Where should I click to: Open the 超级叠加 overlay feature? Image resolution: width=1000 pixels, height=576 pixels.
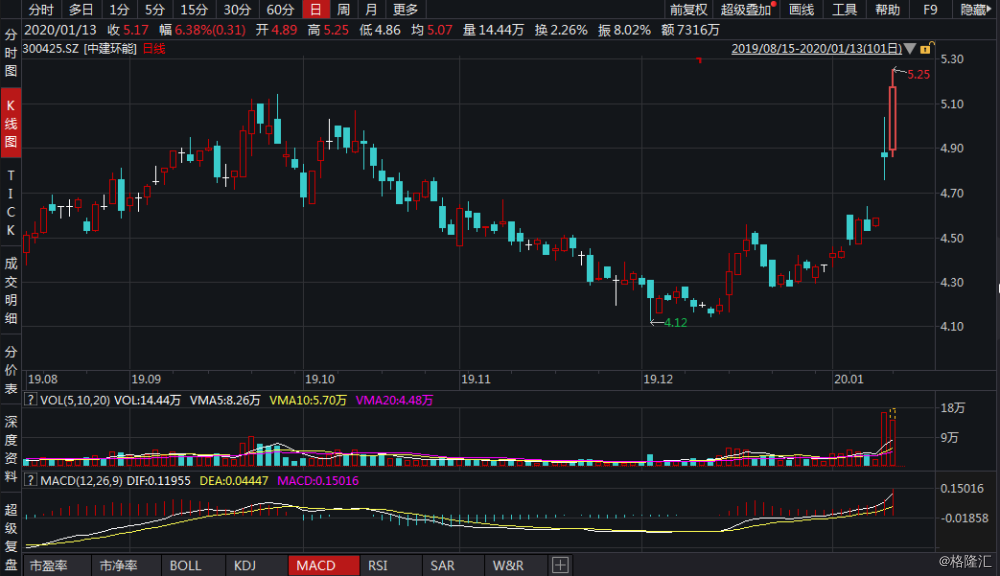tap(746, 9)
